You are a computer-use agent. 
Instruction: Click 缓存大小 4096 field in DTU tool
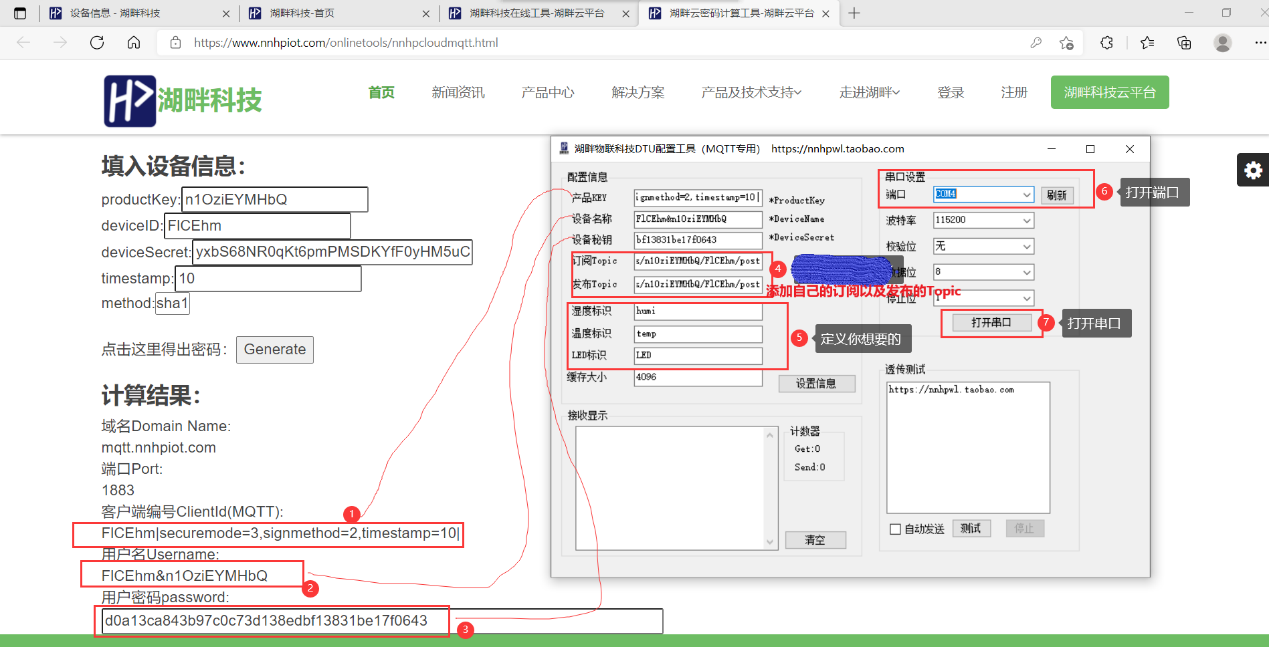[698, 377]
